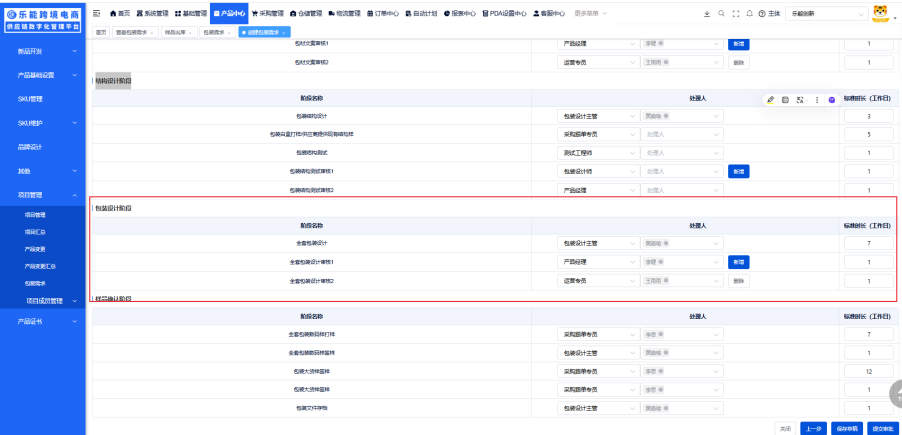Click the notification bell icon
Viewport: 902px width, 435px height.
click(x=749, y=13)
